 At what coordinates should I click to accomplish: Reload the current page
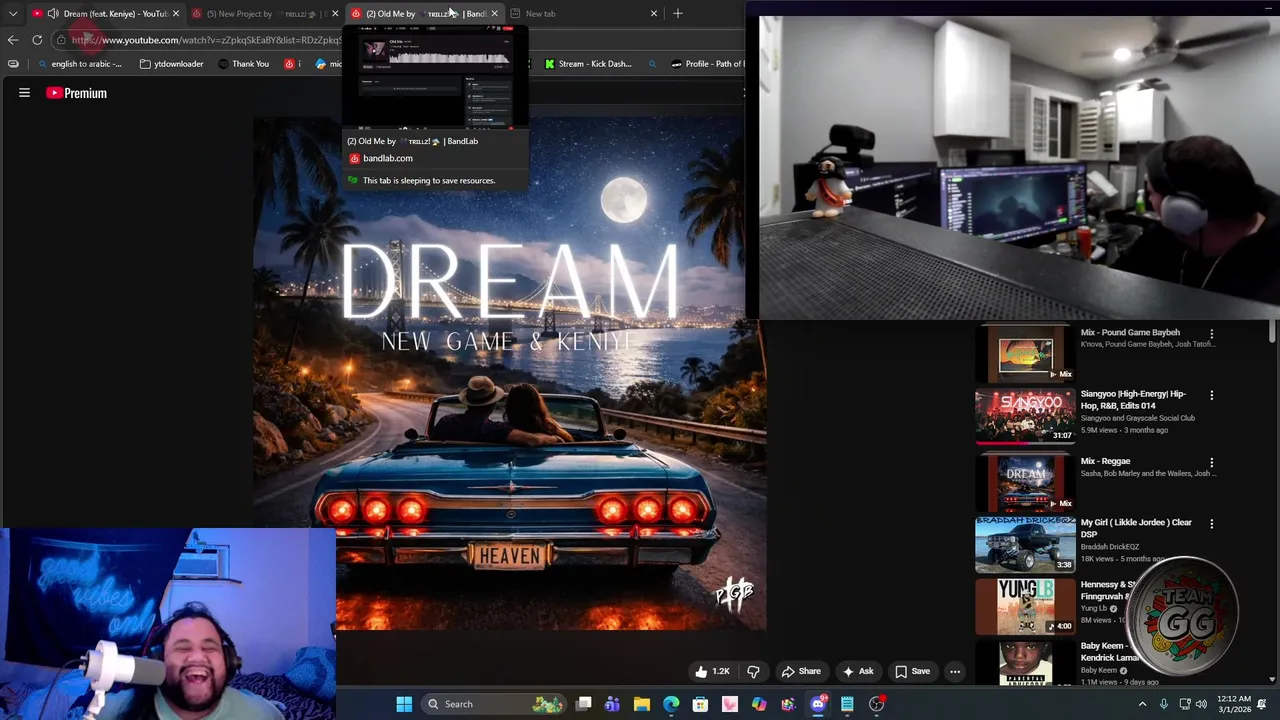coord(37,40)
